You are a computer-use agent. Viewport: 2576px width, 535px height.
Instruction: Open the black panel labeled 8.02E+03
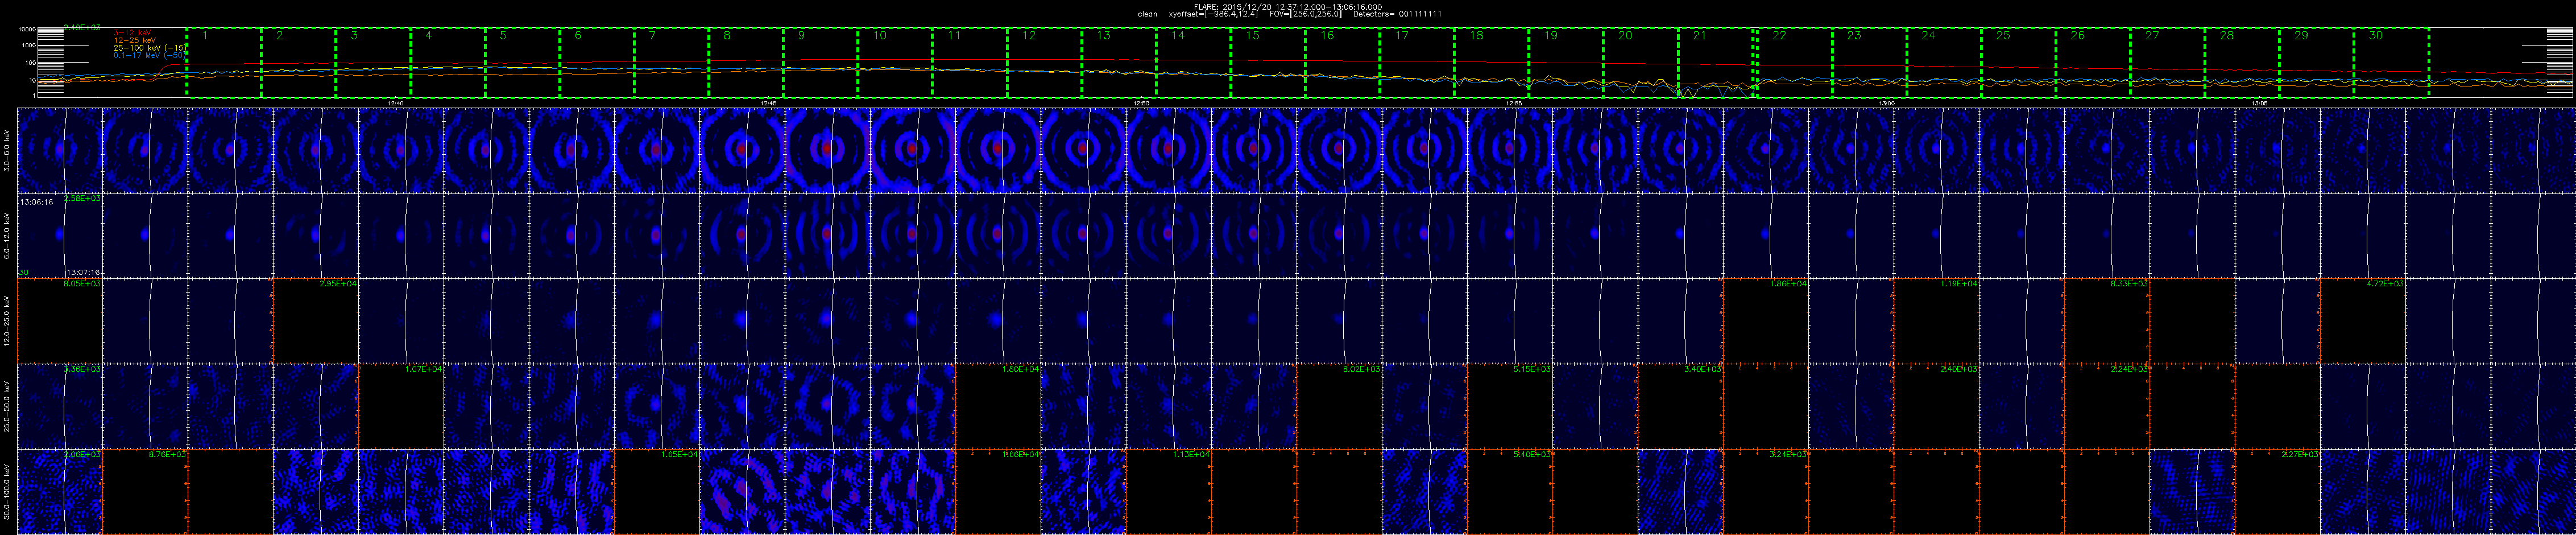1339,406
